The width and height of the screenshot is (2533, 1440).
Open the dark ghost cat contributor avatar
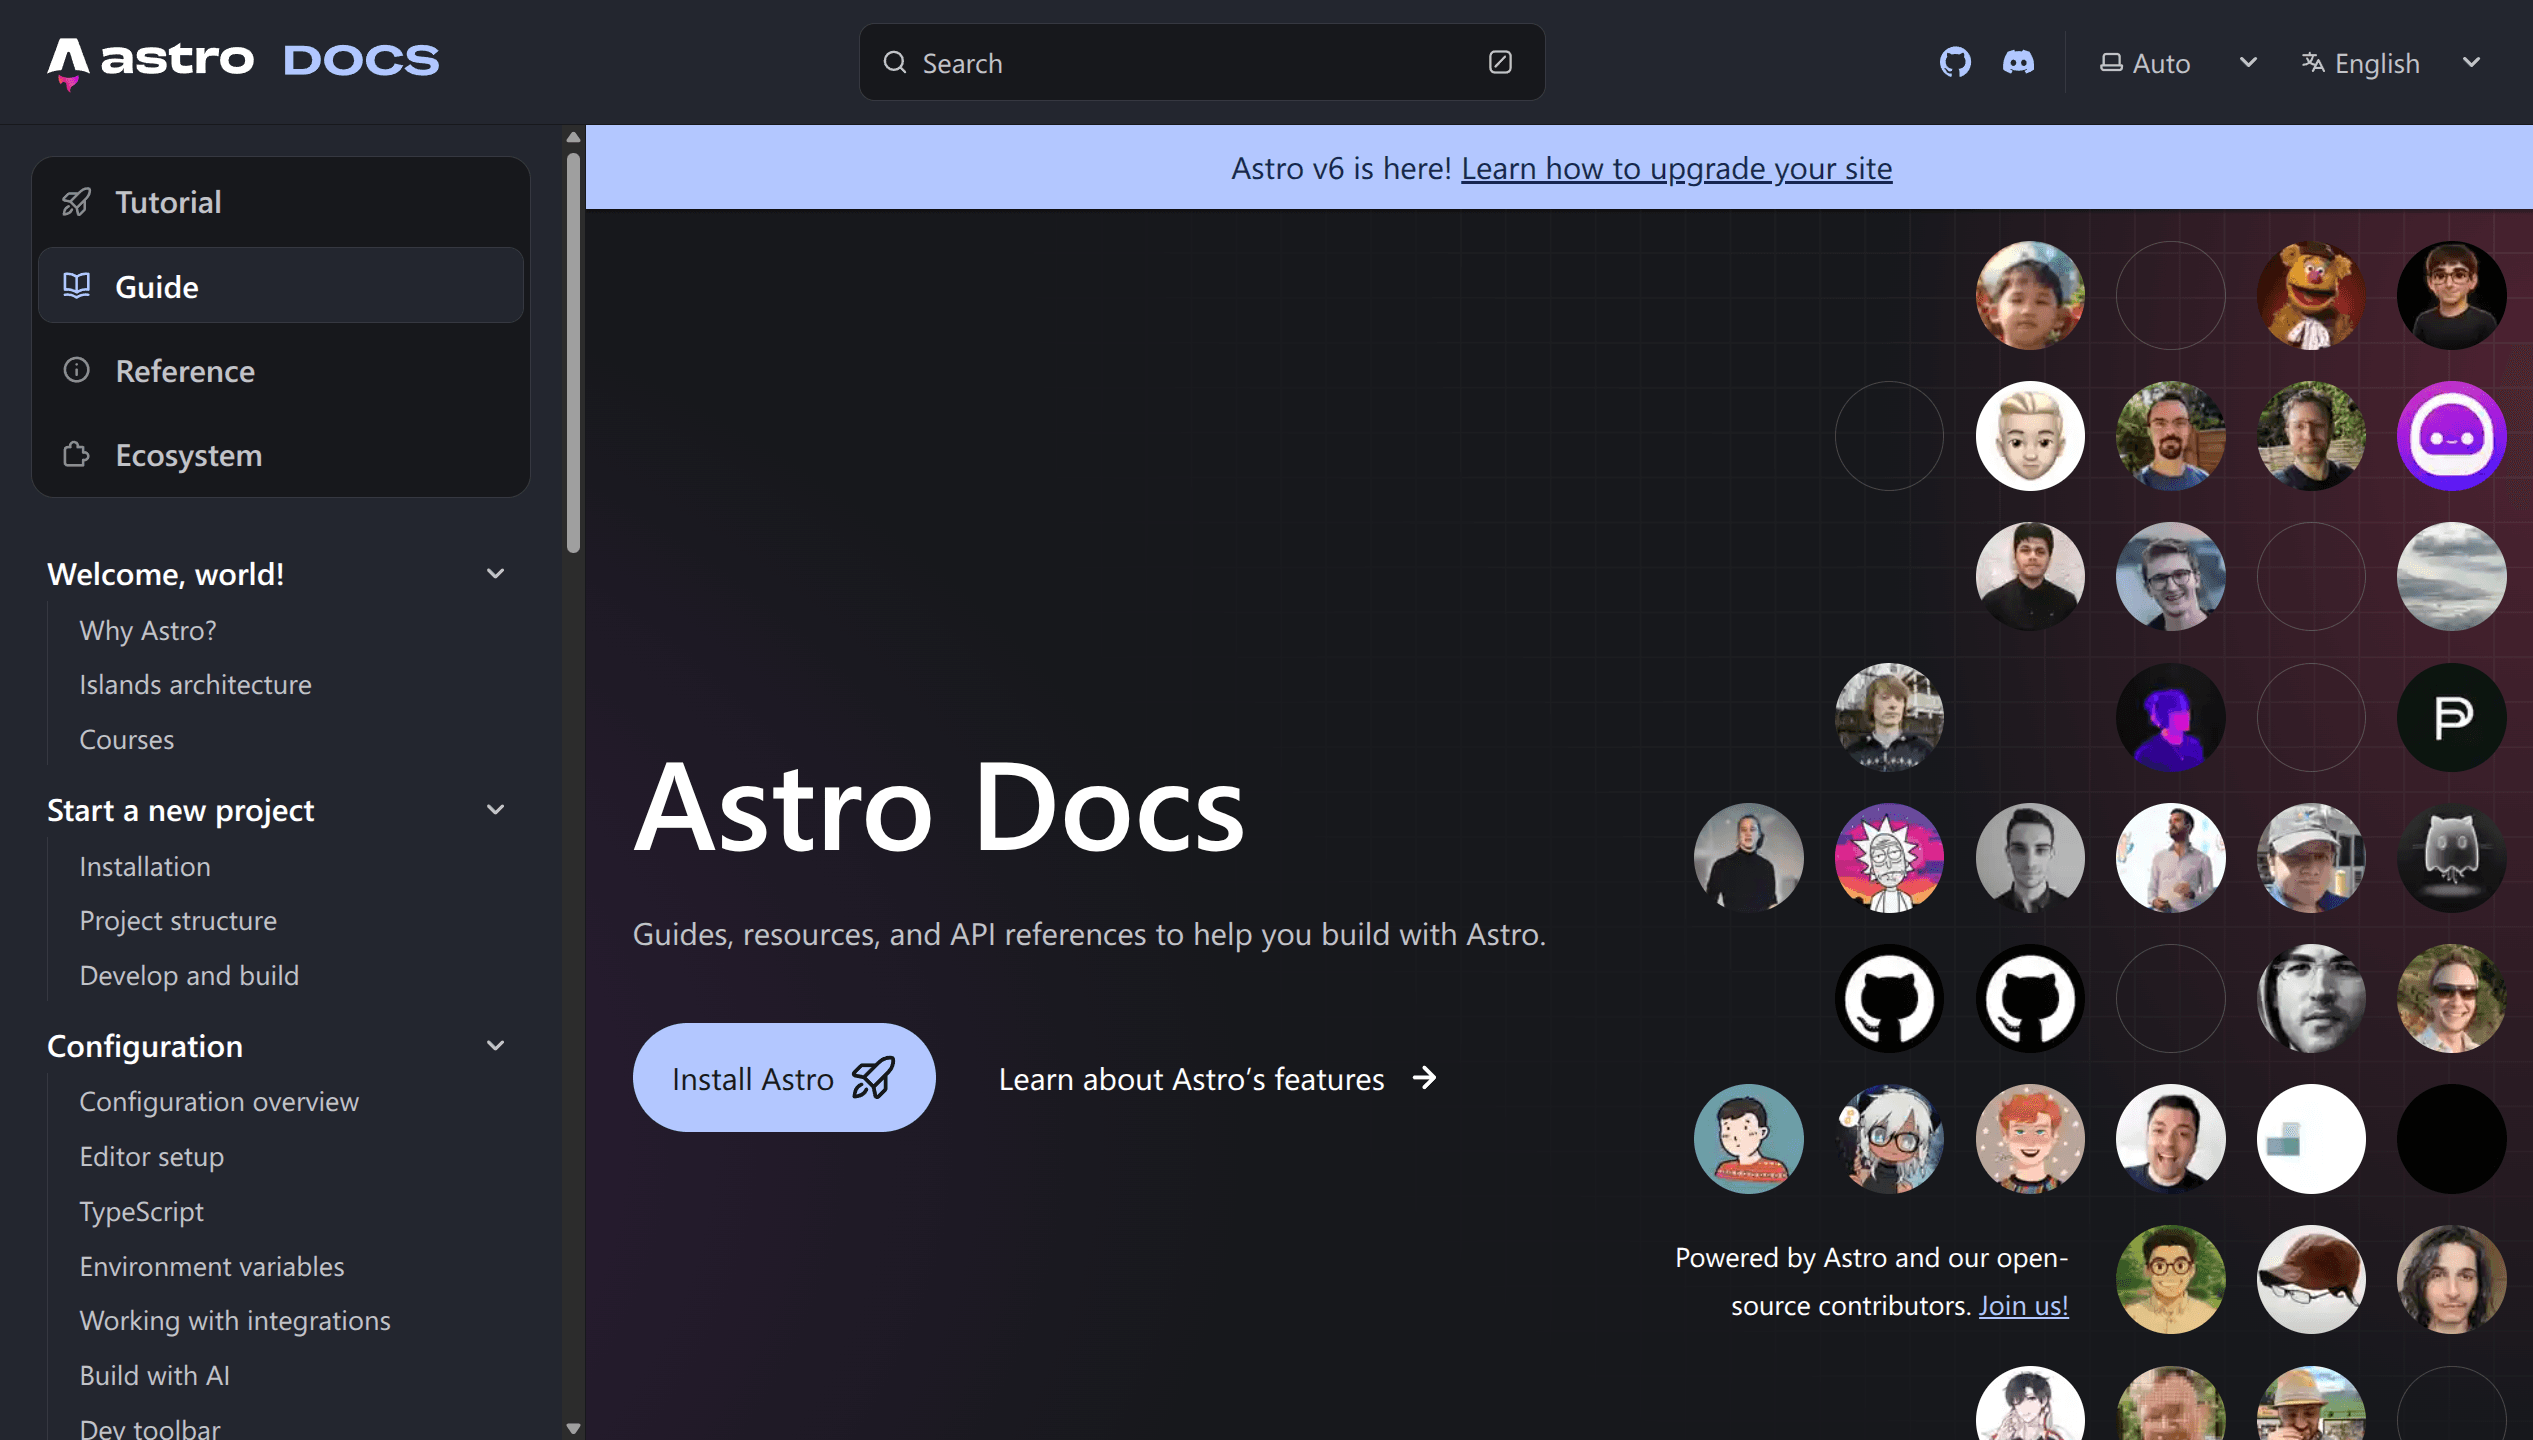pos(2451,858)
